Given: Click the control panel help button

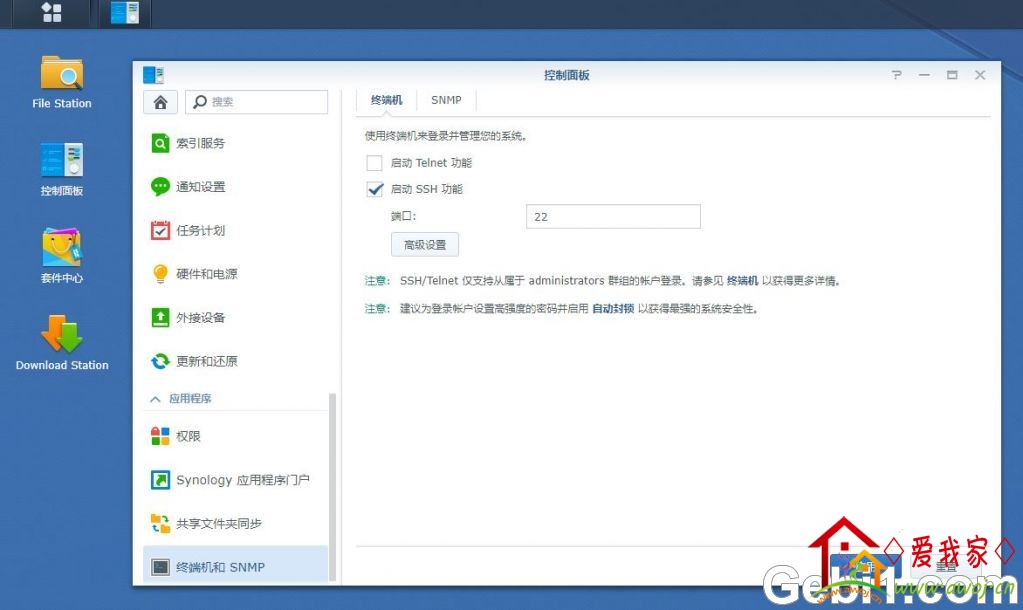Looking at the screenshot, I should (x=896, y=75).
